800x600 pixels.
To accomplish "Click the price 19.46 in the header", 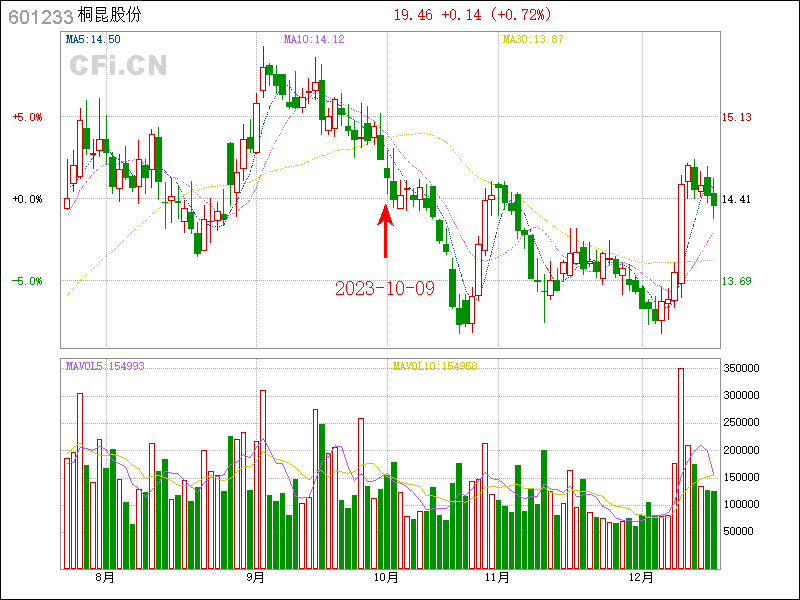I will click(x=413, y=15).
